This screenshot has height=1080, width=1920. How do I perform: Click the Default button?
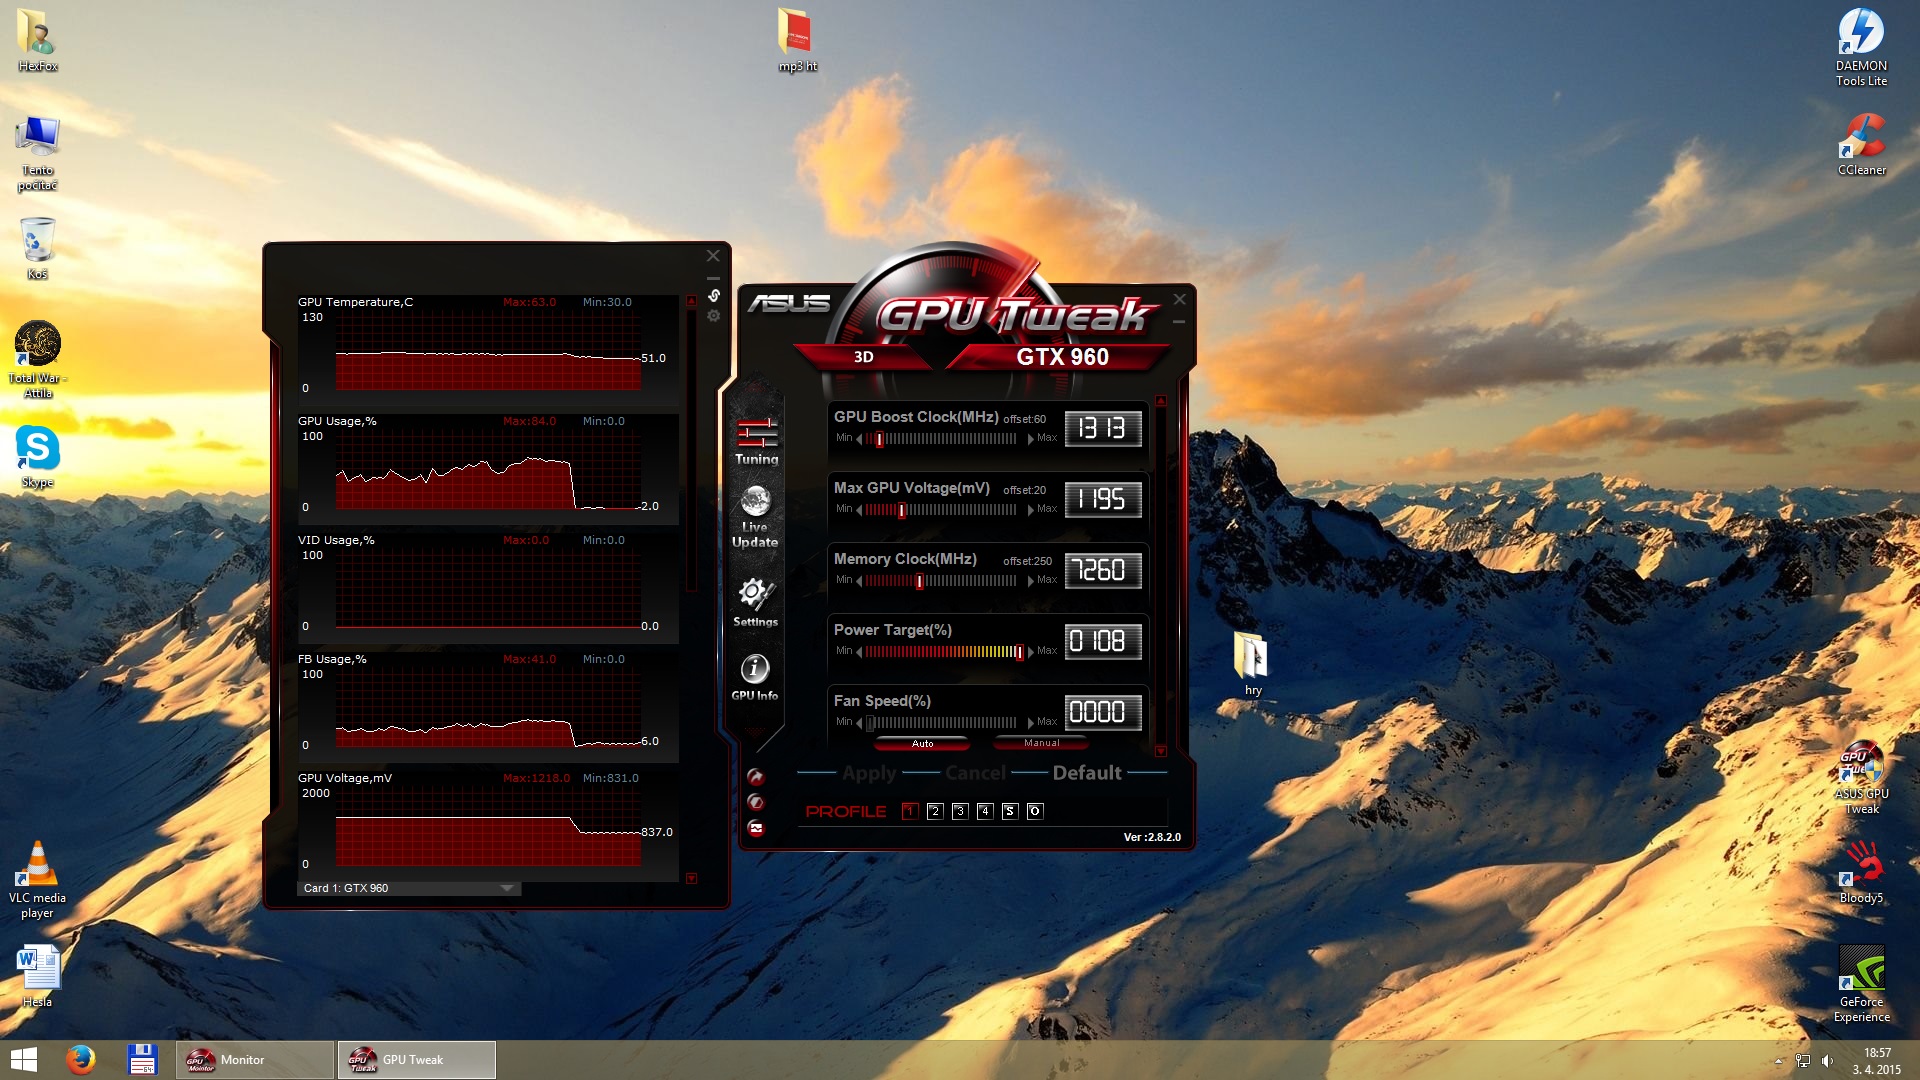pyautogui.click(x=1087, y=773)
